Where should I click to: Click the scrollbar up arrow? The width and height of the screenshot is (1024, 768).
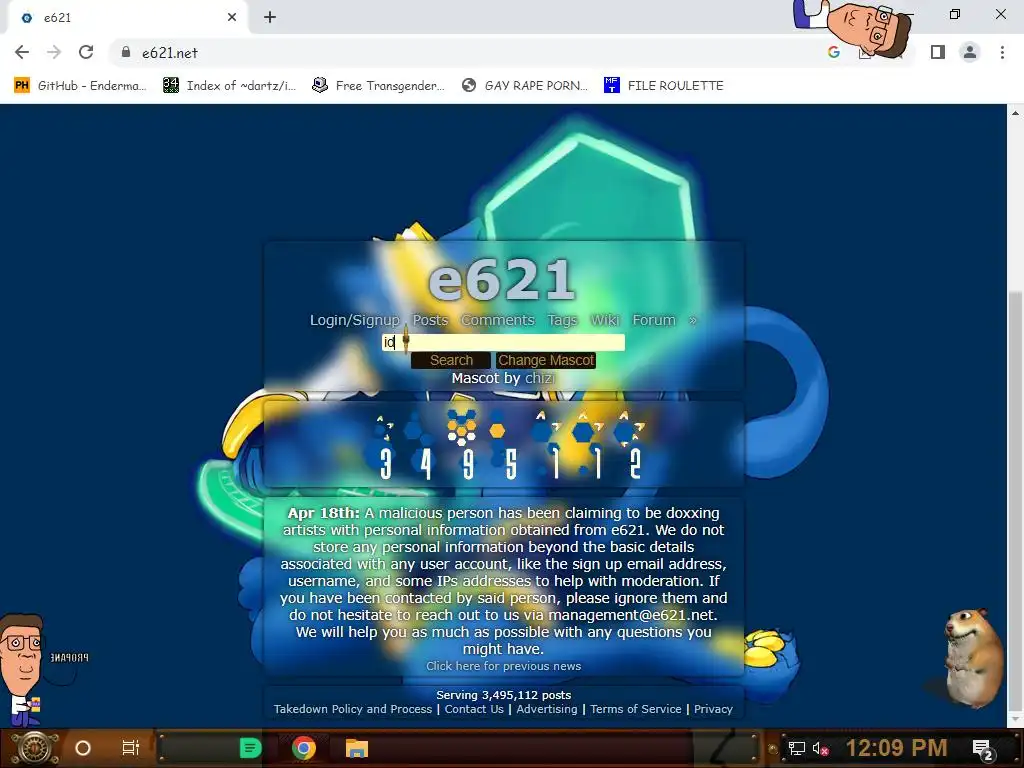pos(1015,113)
